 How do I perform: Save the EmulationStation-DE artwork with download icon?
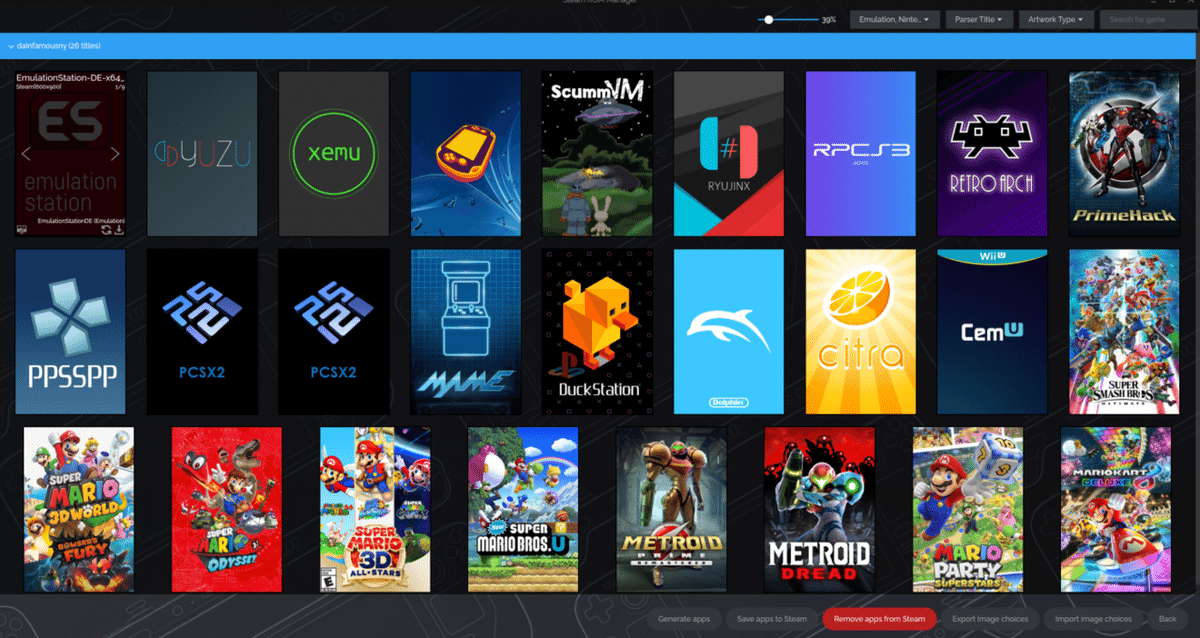[118, 229]
